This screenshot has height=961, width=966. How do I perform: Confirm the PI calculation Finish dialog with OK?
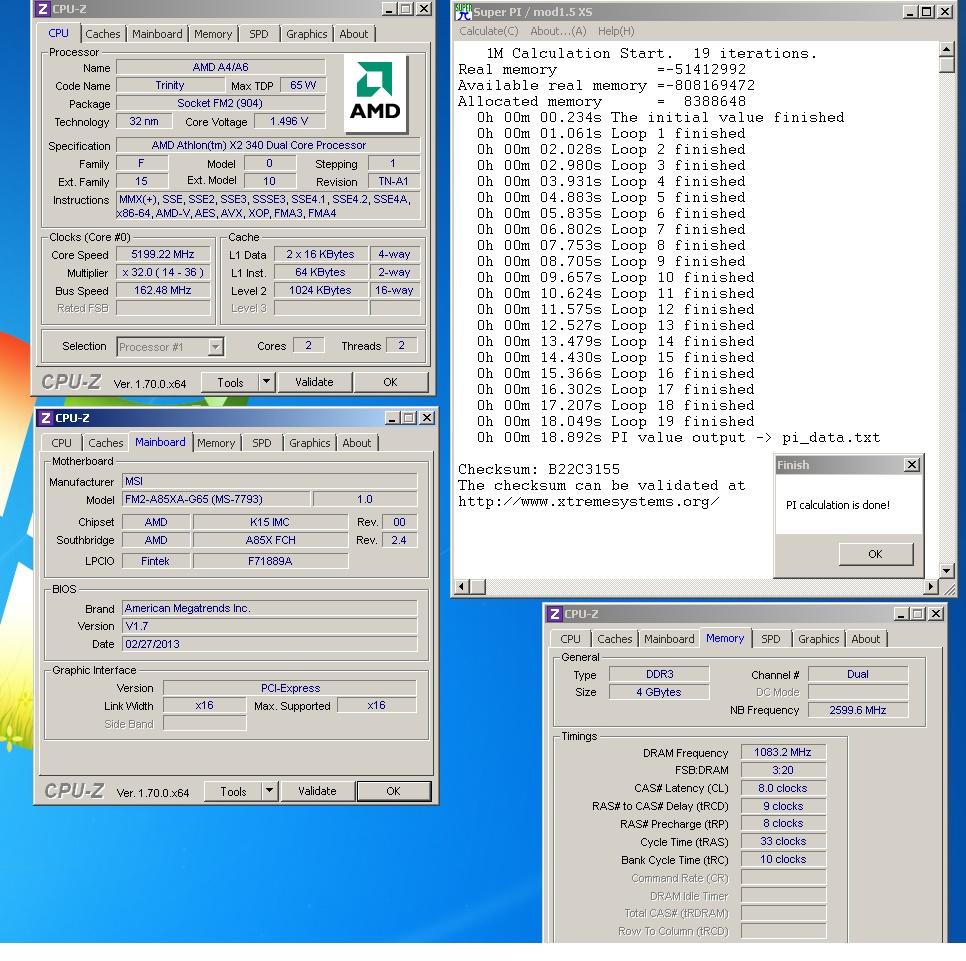point(875,554)
